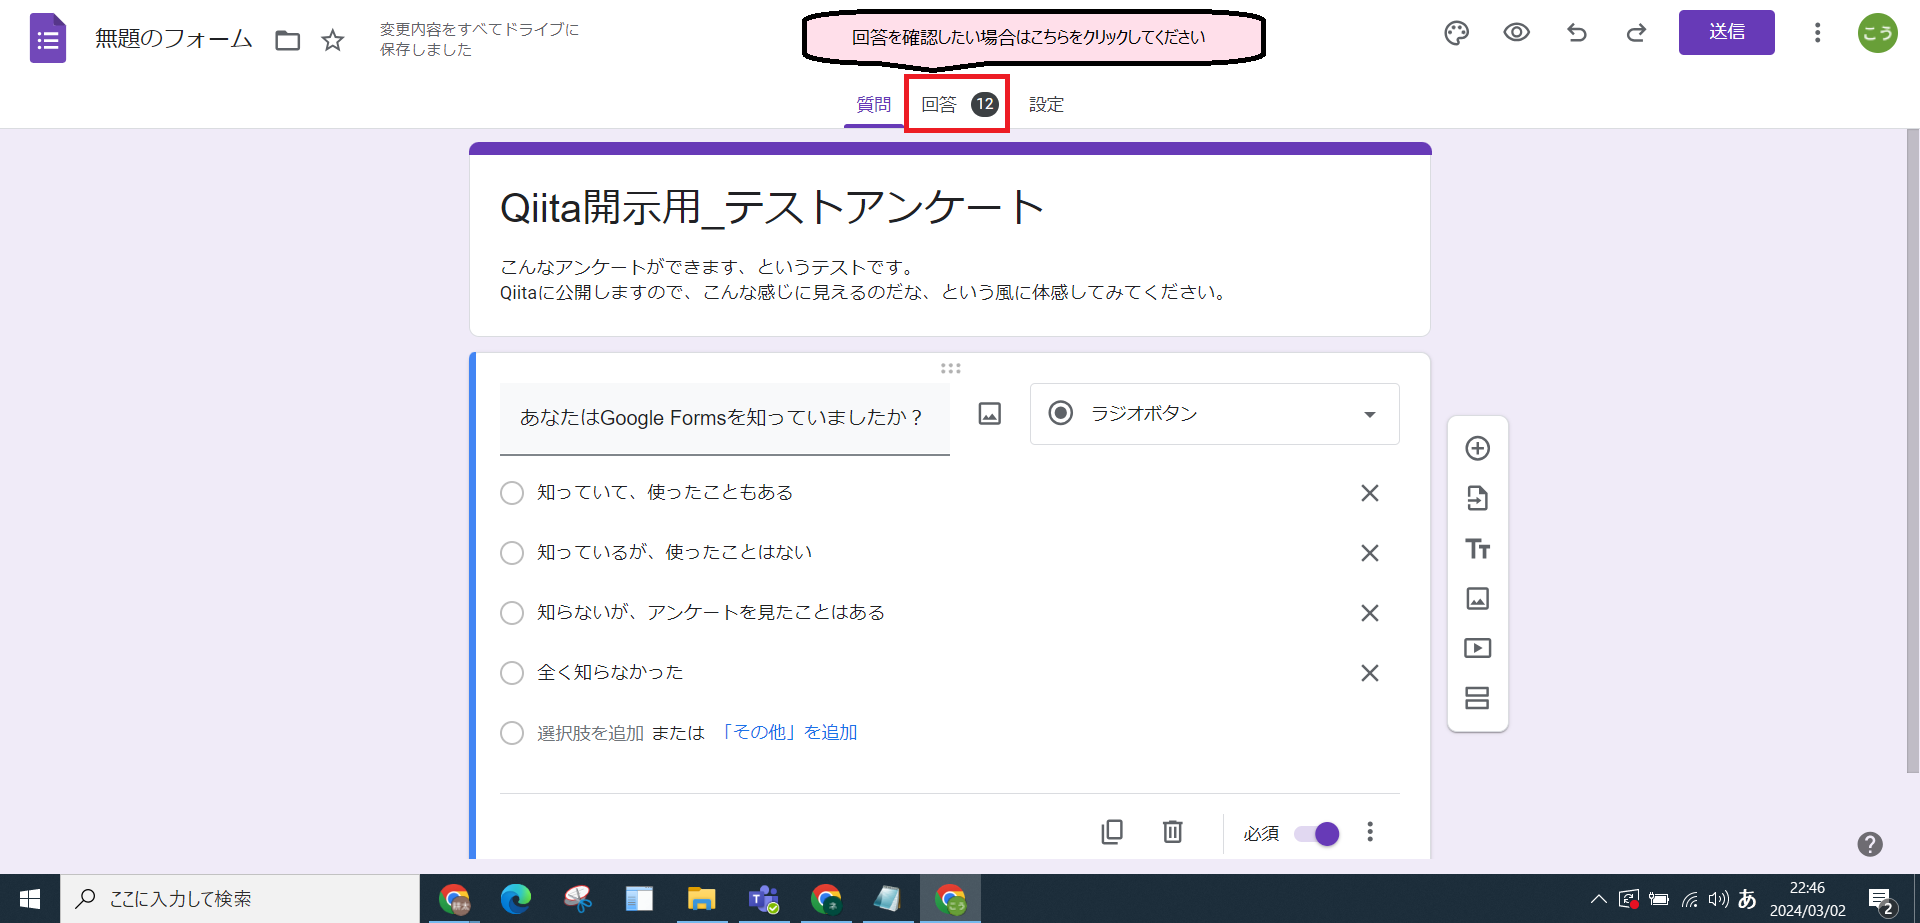This screenshot has height=923, width=1920.
Task: Add a new section using the bottom sidebar icon
Action: tap(1477, 697)
